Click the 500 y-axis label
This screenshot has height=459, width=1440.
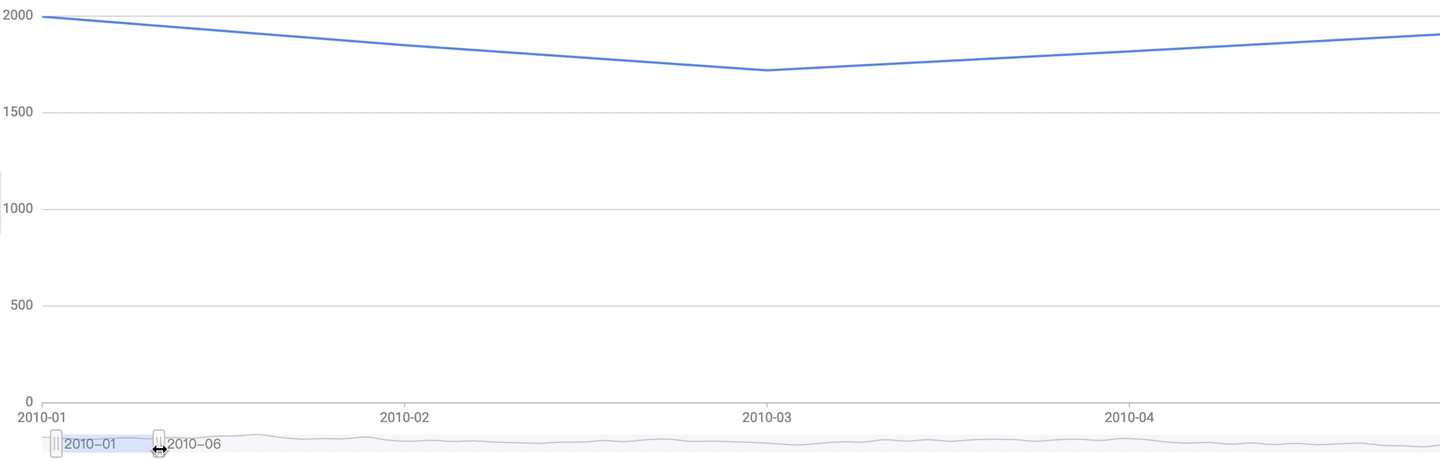(x=22, y=305)
